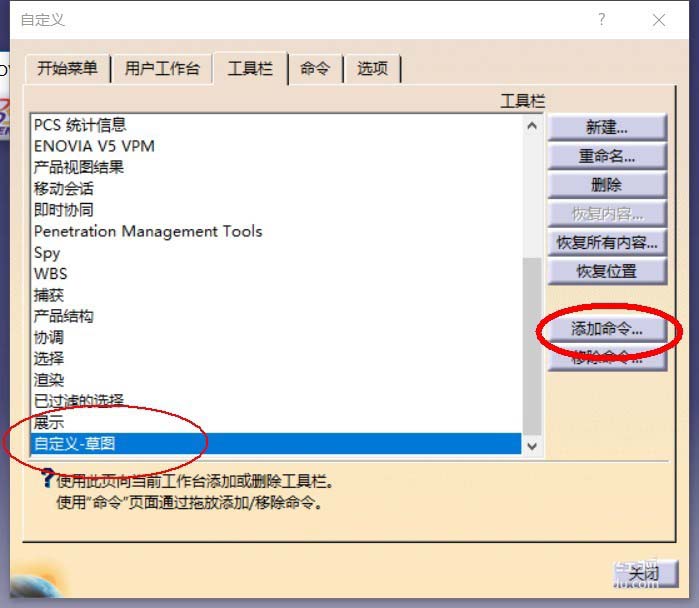Select '协调' toolbar entry

tap(276, 337)
